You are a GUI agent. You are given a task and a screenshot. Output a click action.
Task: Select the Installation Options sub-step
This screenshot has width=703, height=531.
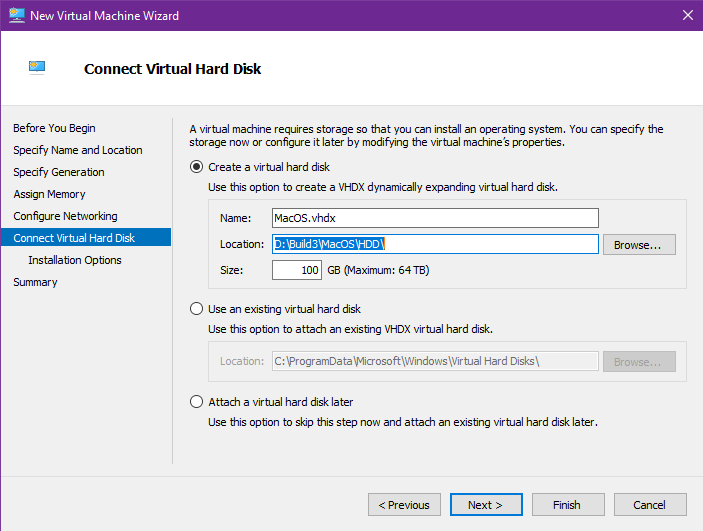75,260
